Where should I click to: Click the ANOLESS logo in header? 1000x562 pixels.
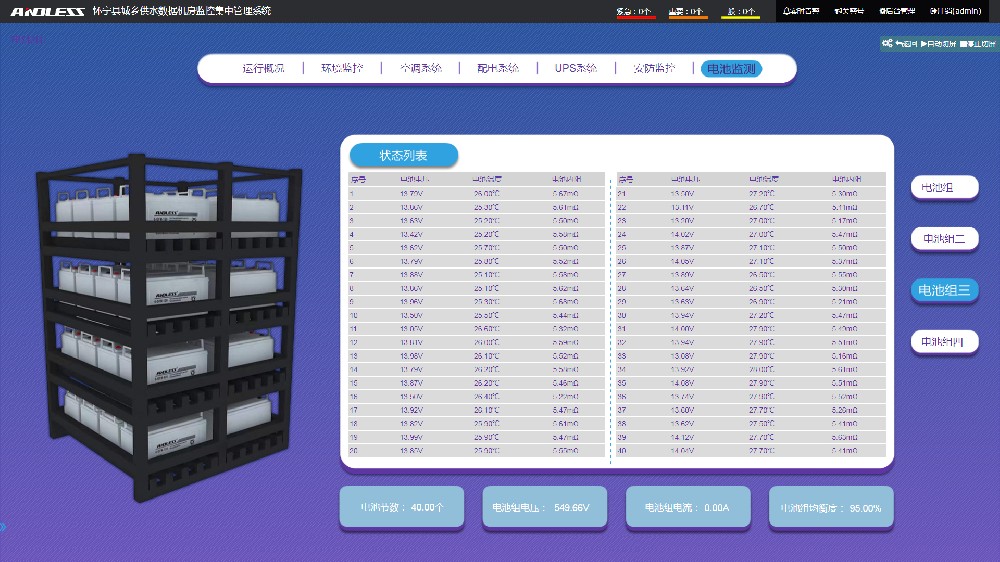[47, 11]
